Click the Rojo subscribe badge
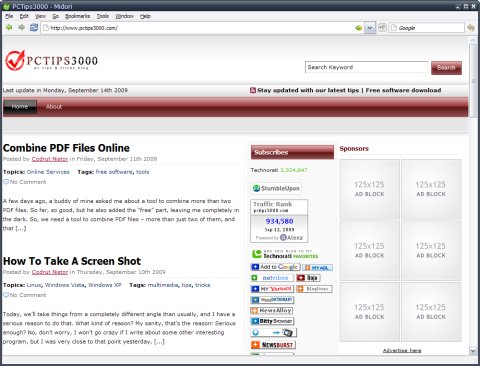Image resolution: width=480 pixels, height=366 pixels. click(x=308, y=278)
